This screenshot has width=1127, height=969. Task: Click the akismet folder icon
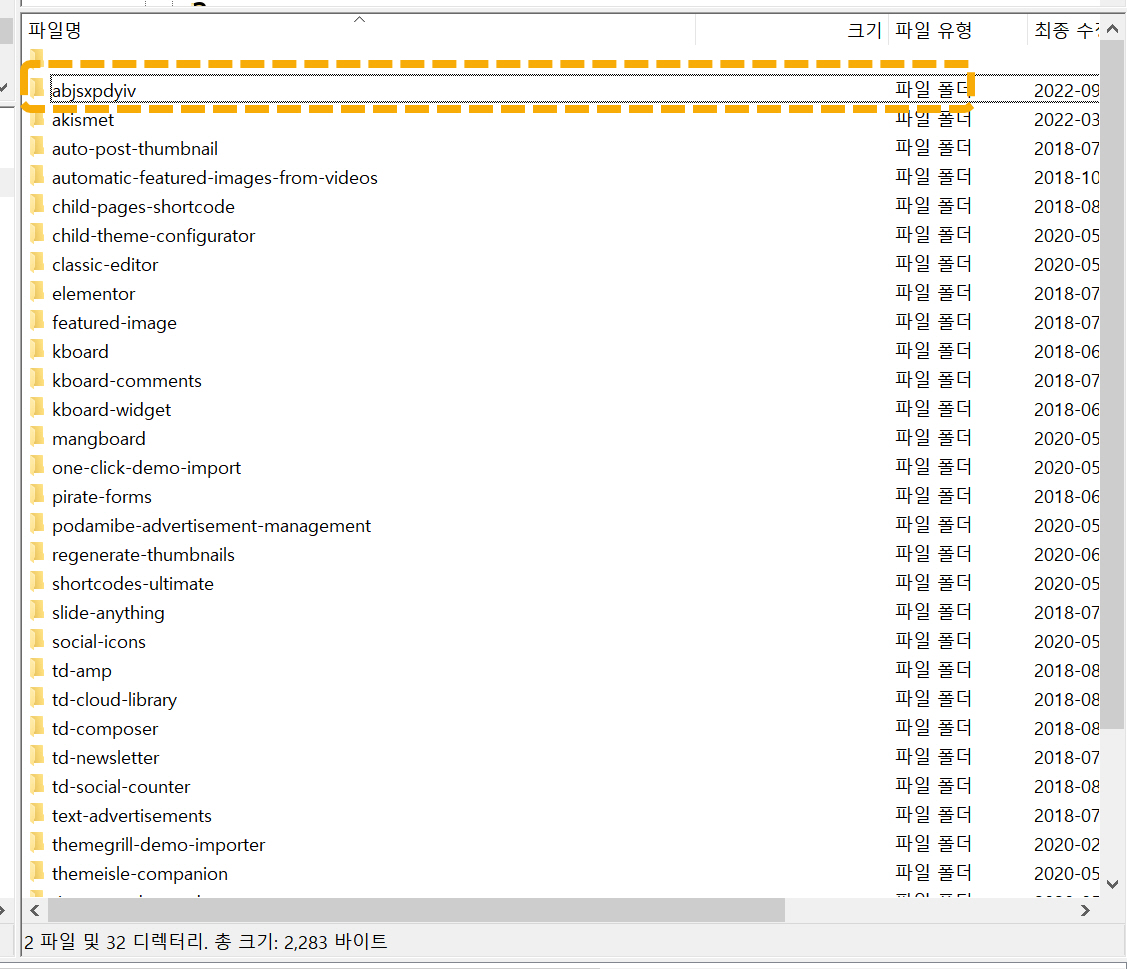[x=37, y=119]
